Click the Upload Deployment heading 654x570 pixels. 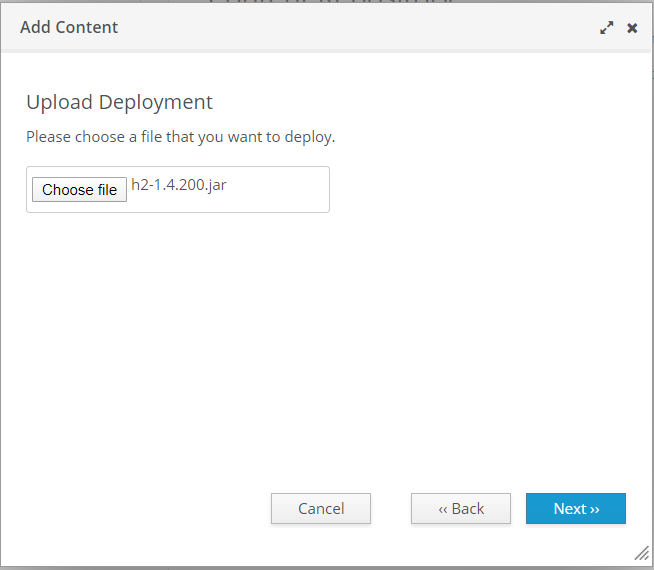(x=119, y=102)
